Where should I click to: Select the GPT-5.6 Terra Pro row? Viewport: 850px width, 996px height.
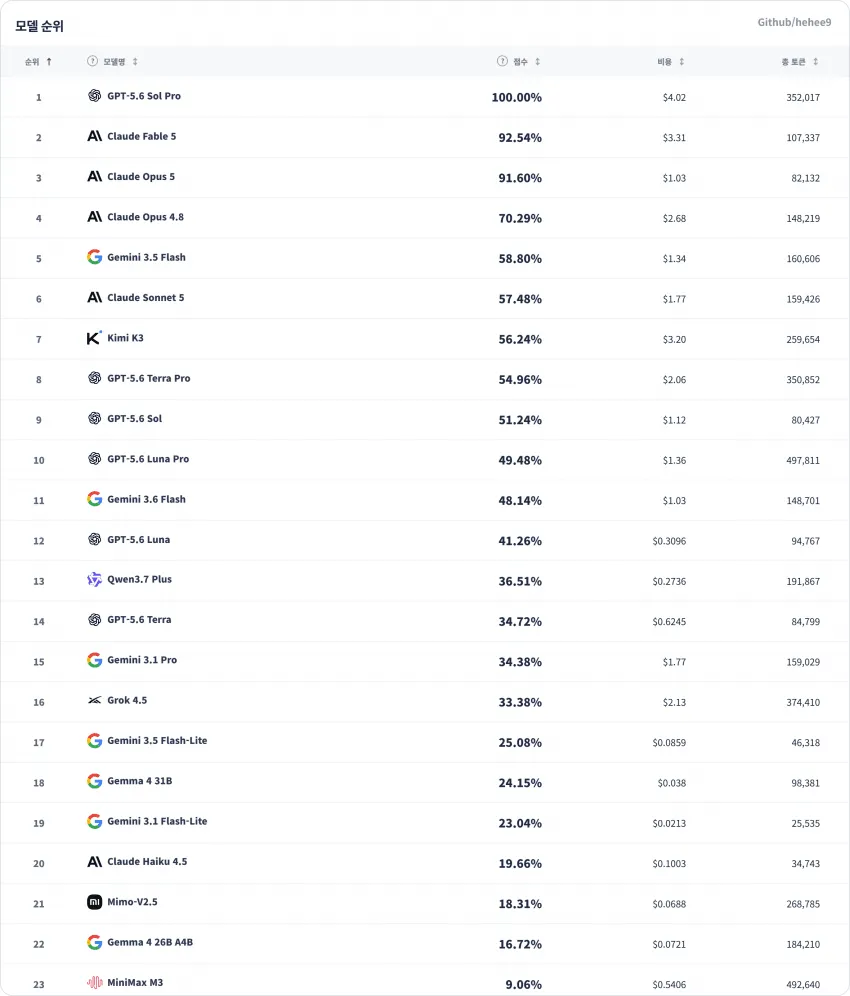[425, 379]
